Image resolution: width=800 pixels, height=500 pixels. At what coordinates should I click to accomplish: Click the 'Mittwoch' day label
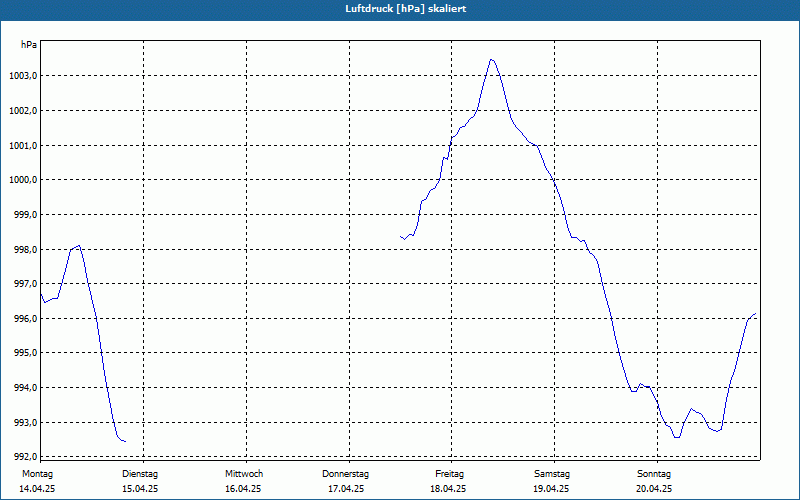244,474
